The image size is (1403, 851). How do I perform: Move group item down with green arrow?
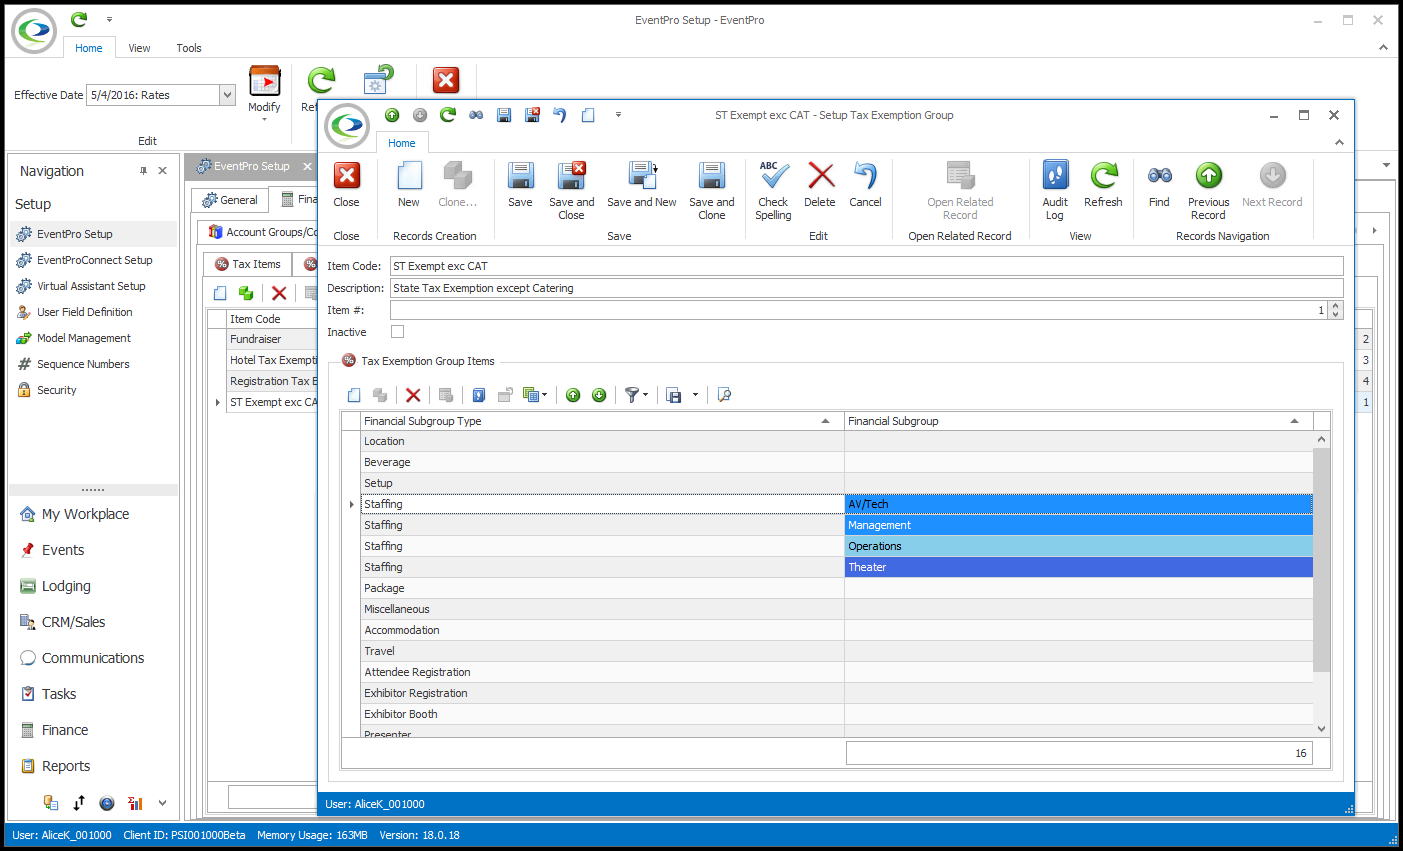click(x=599, y=395)
